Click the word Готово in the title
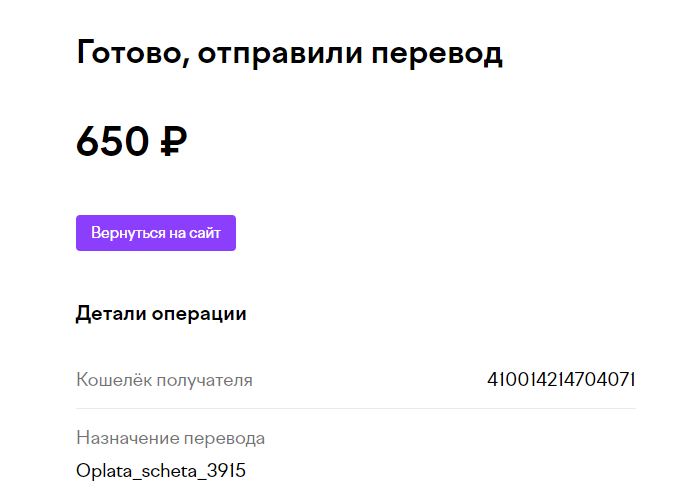Image resolution: width=695 pixels, height=497 pixels. coord(129,53)
